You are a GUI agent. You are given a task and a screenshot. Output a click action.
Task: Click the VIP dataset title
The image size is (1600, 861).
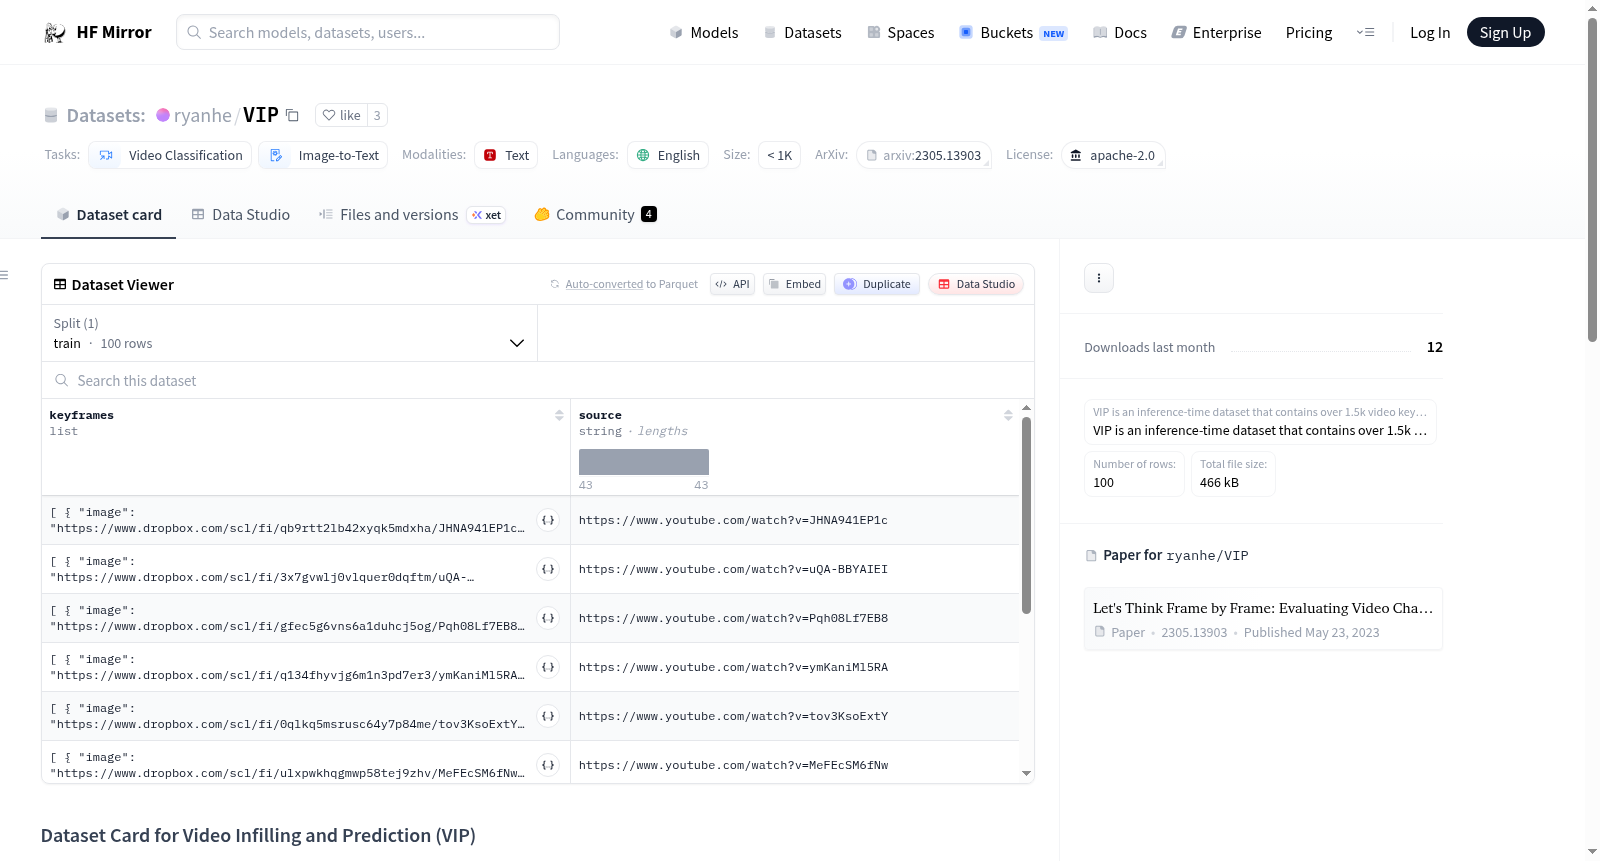click(x=261, y=115)
